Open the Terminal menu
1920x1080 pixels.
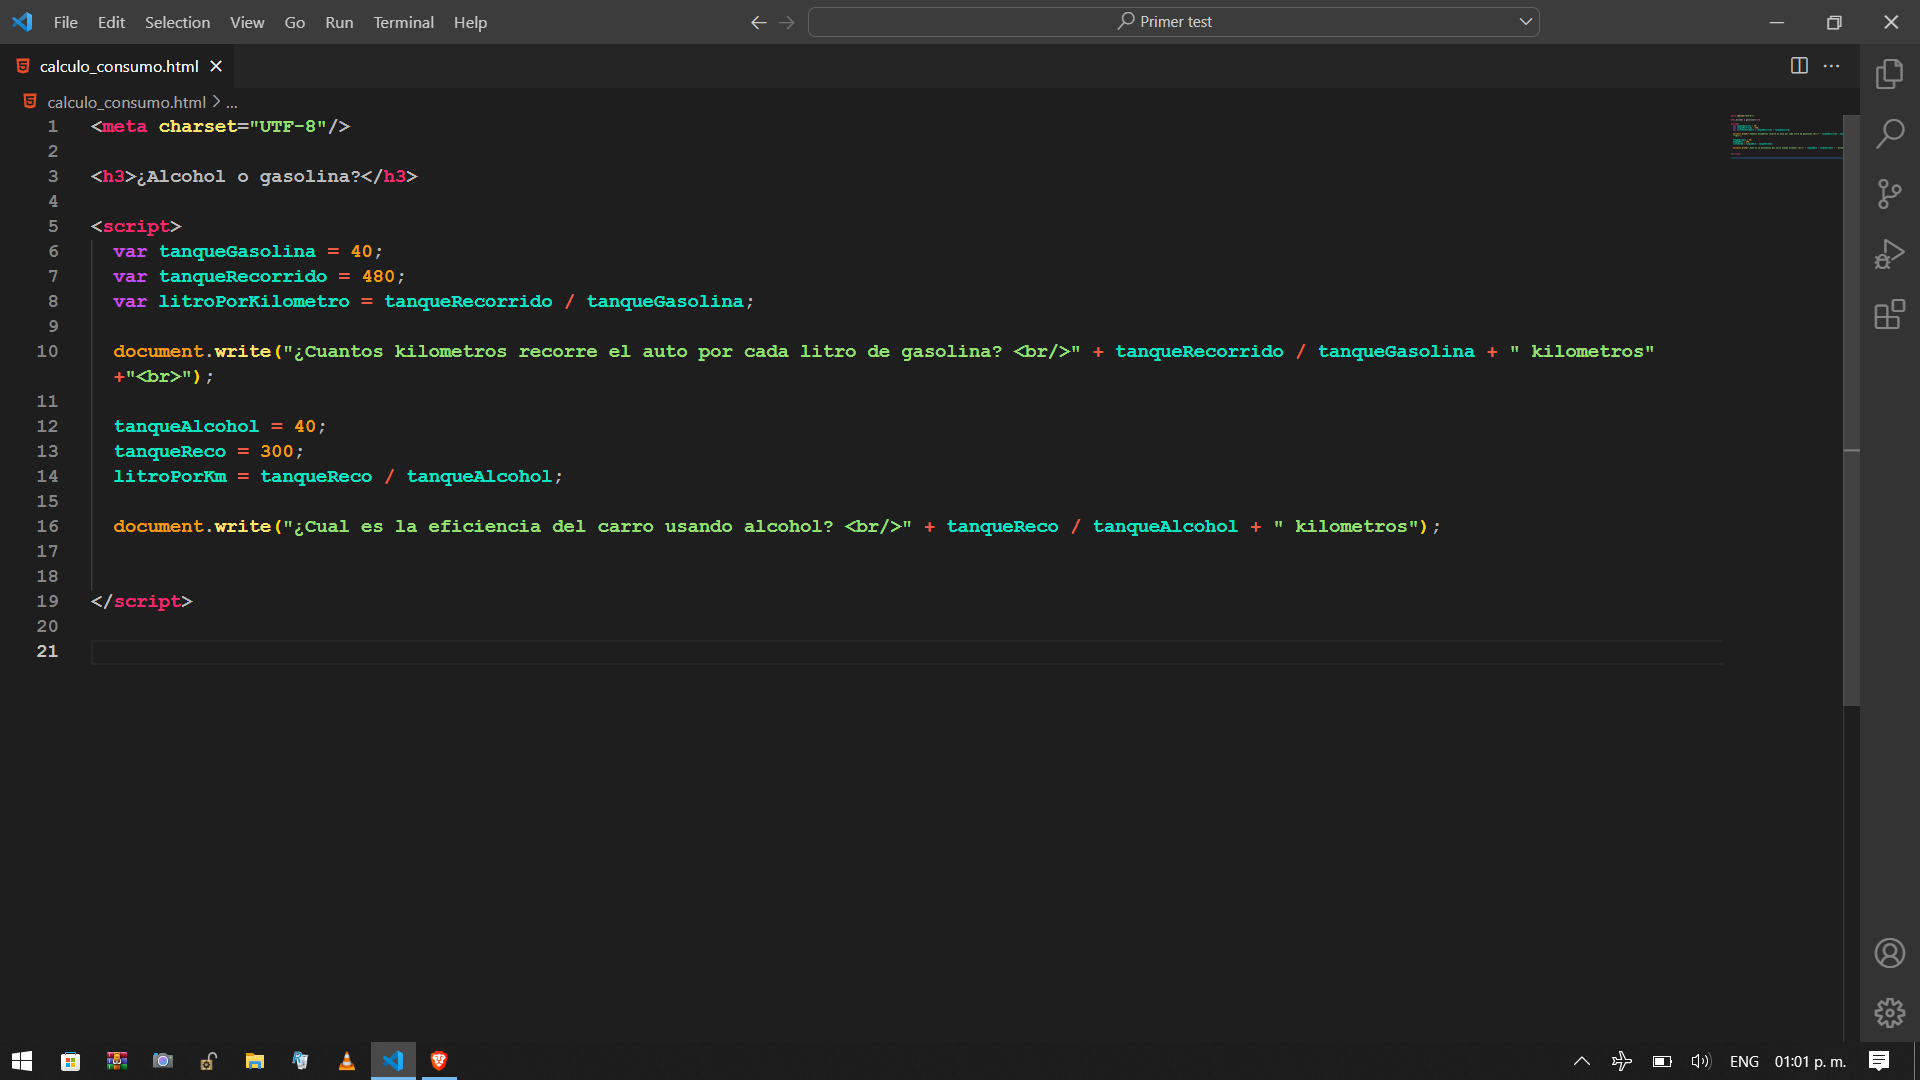[404, 22]
